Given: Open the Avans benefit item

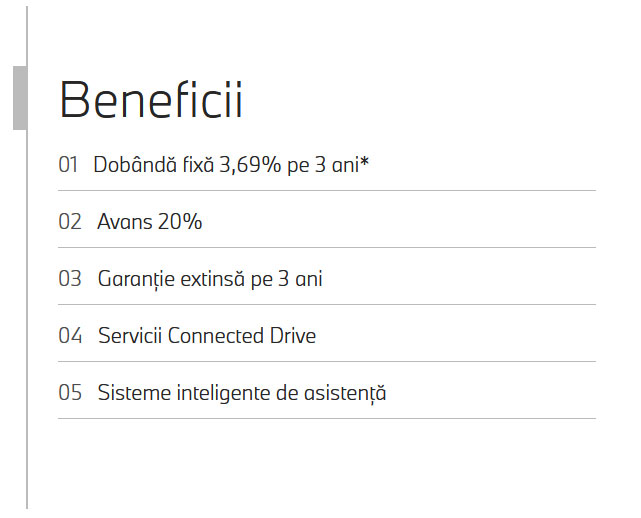Looking at the screenshot, I should point(150,222).
